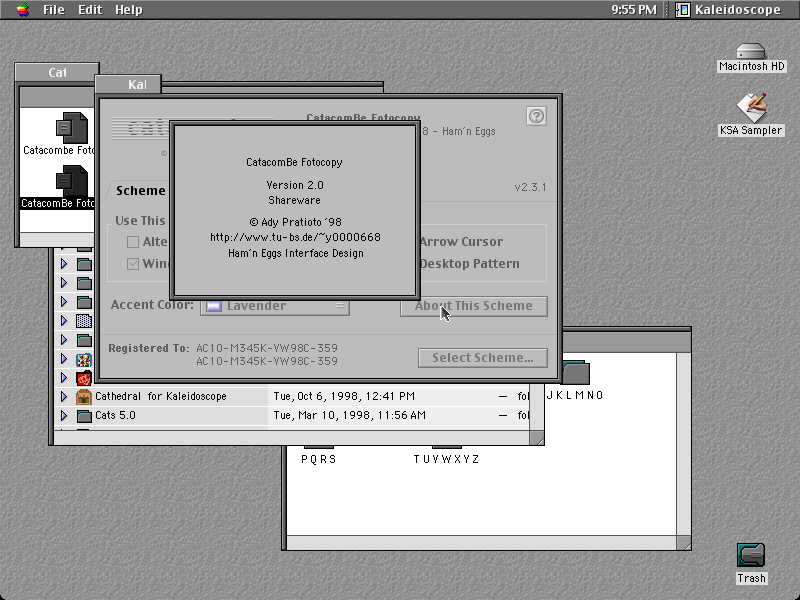This screenshot has height=600, width=800.
Task: Click the Tue, Oct 6, 1998, 12:41 PM date
Action: click(x=344, y=396)
